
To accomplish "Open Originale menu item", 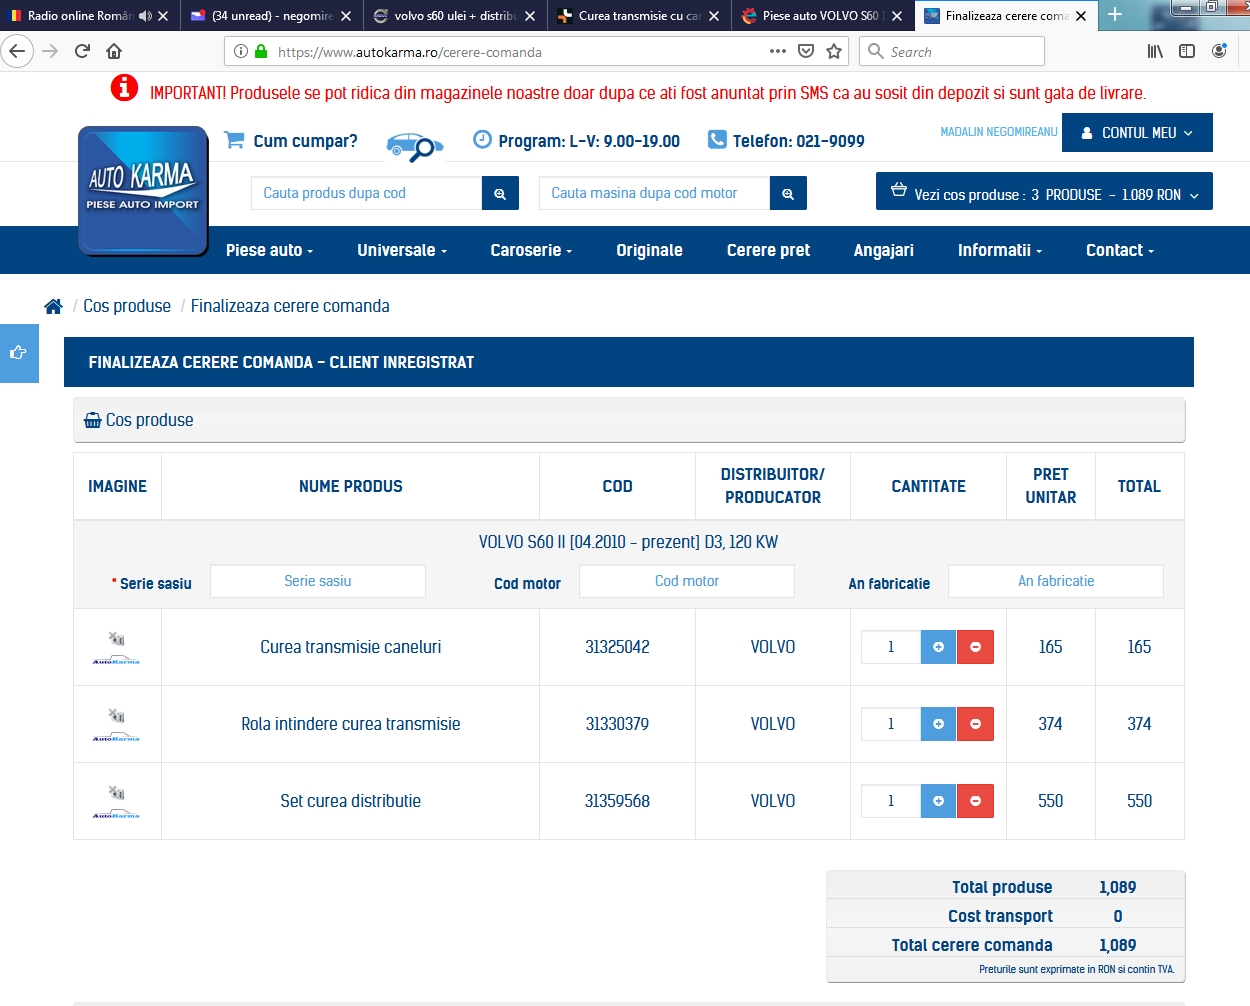I will pyautogui.click(x=649, y=250).
